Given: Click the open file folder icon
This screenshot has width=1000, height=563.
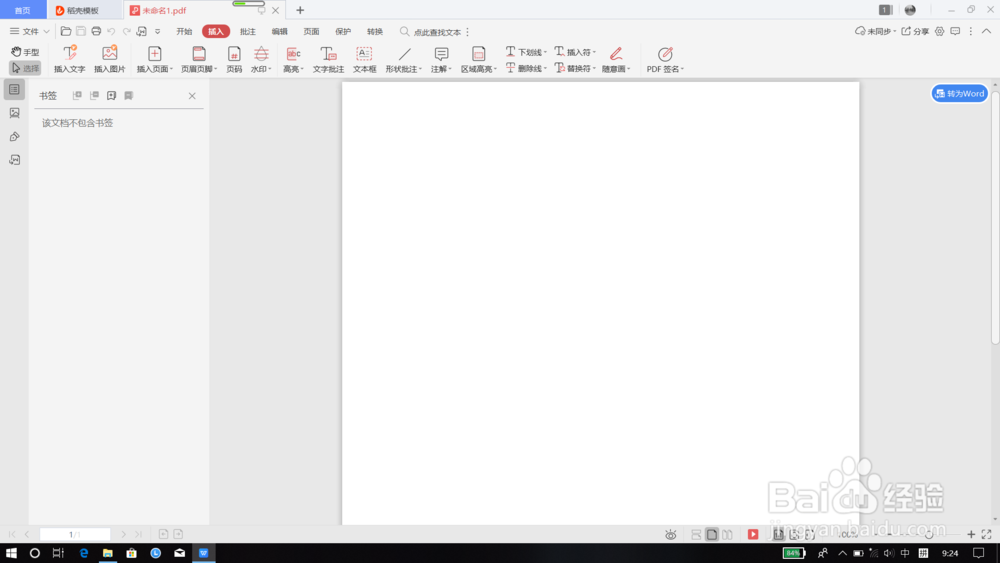Looking at the screenshot, I should point(66,31).
